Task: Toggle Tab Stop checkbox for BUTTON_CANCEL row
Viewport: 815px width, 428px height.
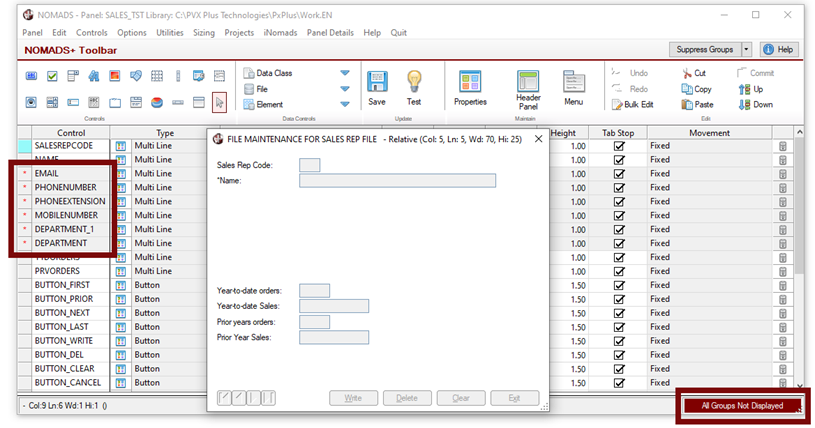Action: (x=619, y=382)
